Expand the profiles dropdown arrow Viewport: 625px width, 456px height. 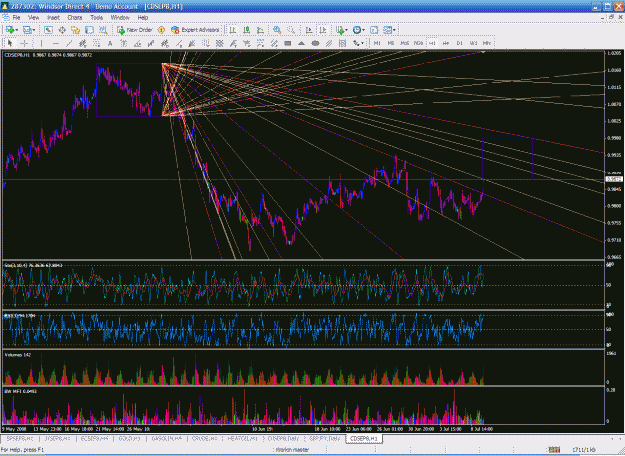point(34,30)
